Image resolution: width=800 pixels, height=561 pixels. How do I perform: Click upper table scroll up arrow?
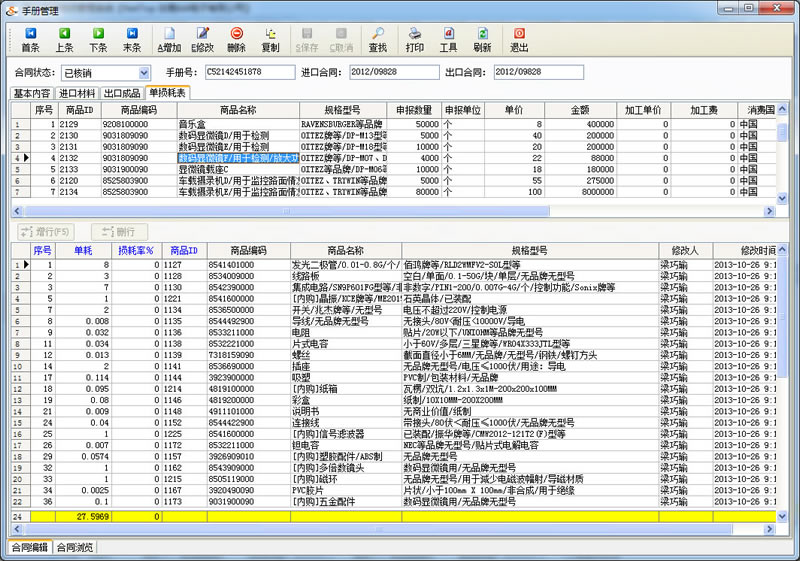782,109
